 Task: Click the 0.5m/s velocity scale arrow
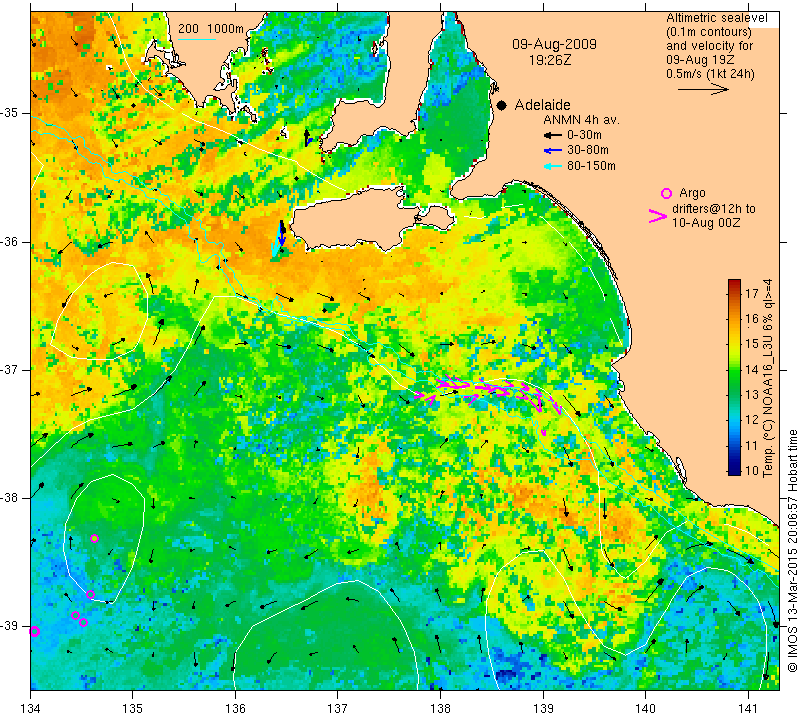[703, 89]
